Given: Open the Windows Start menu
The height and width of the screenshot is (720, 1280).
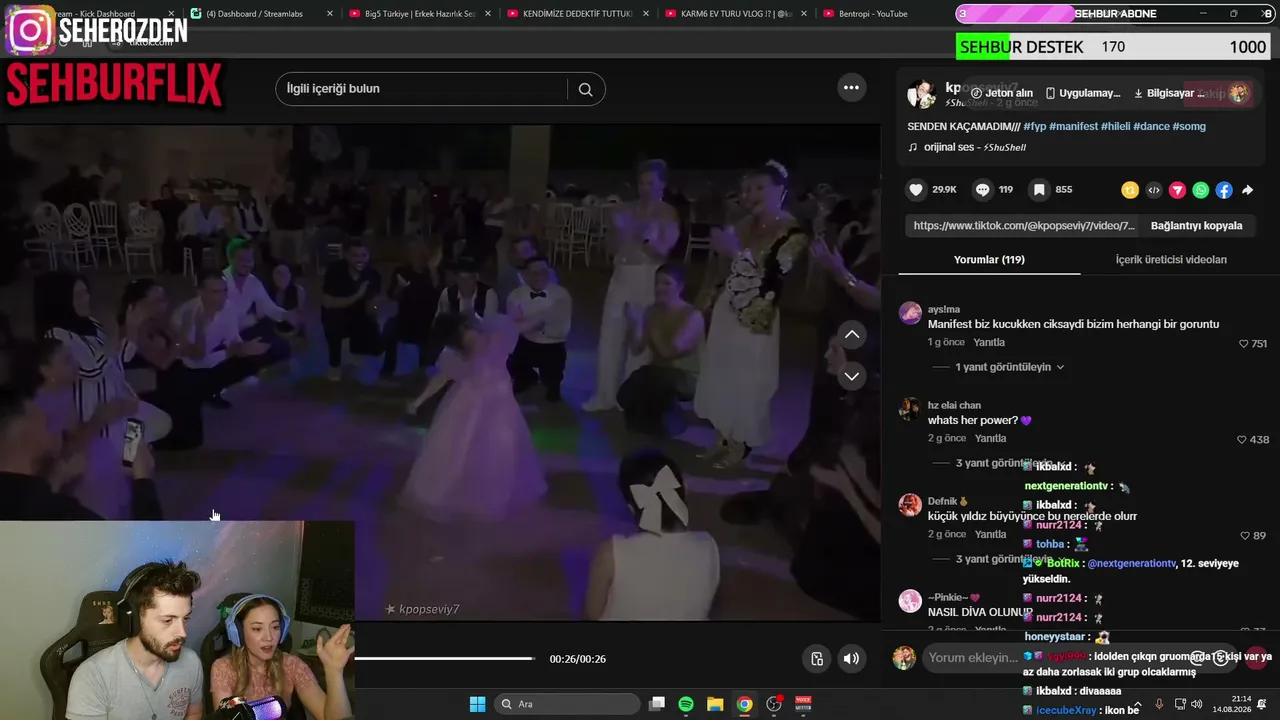Looking at the screenshot, I should click(477, 704).
